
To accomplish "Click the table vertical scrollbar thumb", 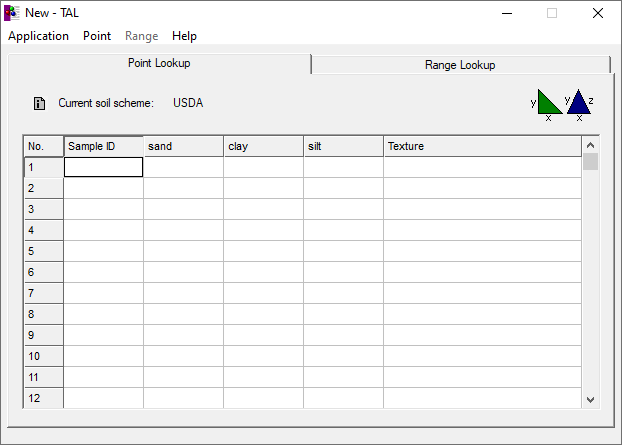I will pos(590,161).
